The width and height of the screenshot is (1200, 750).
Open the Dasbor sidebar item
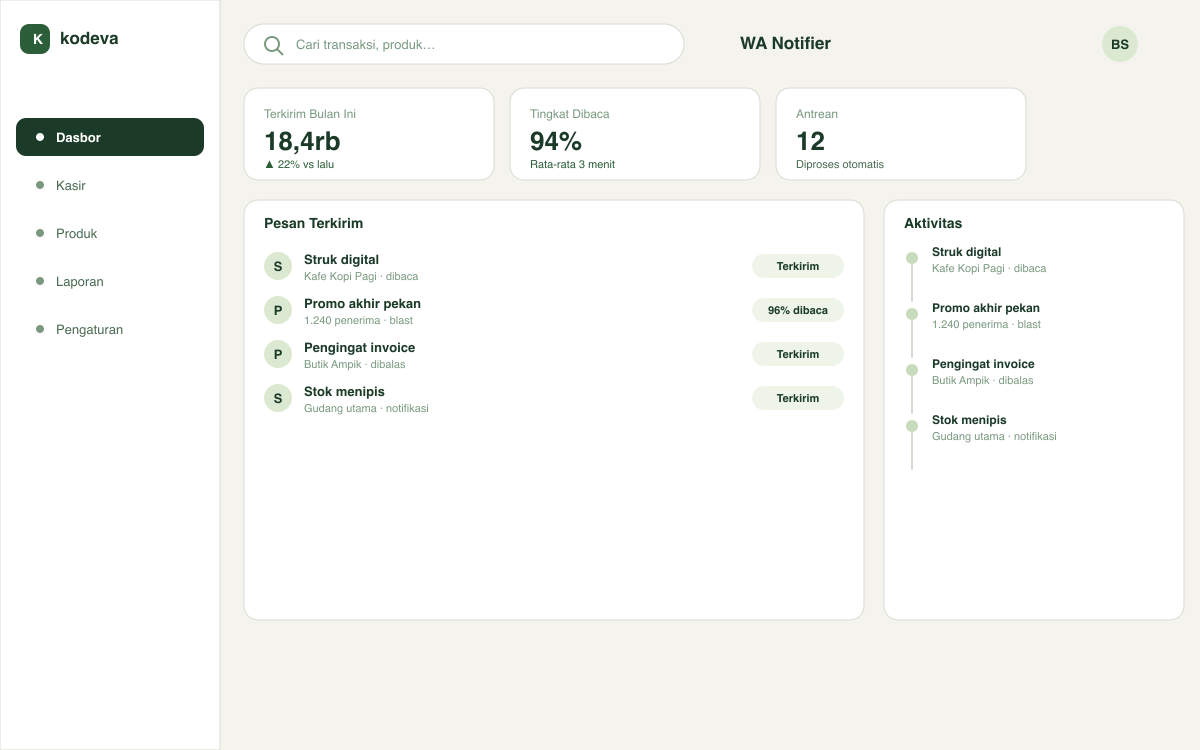(x=110, y=137)
